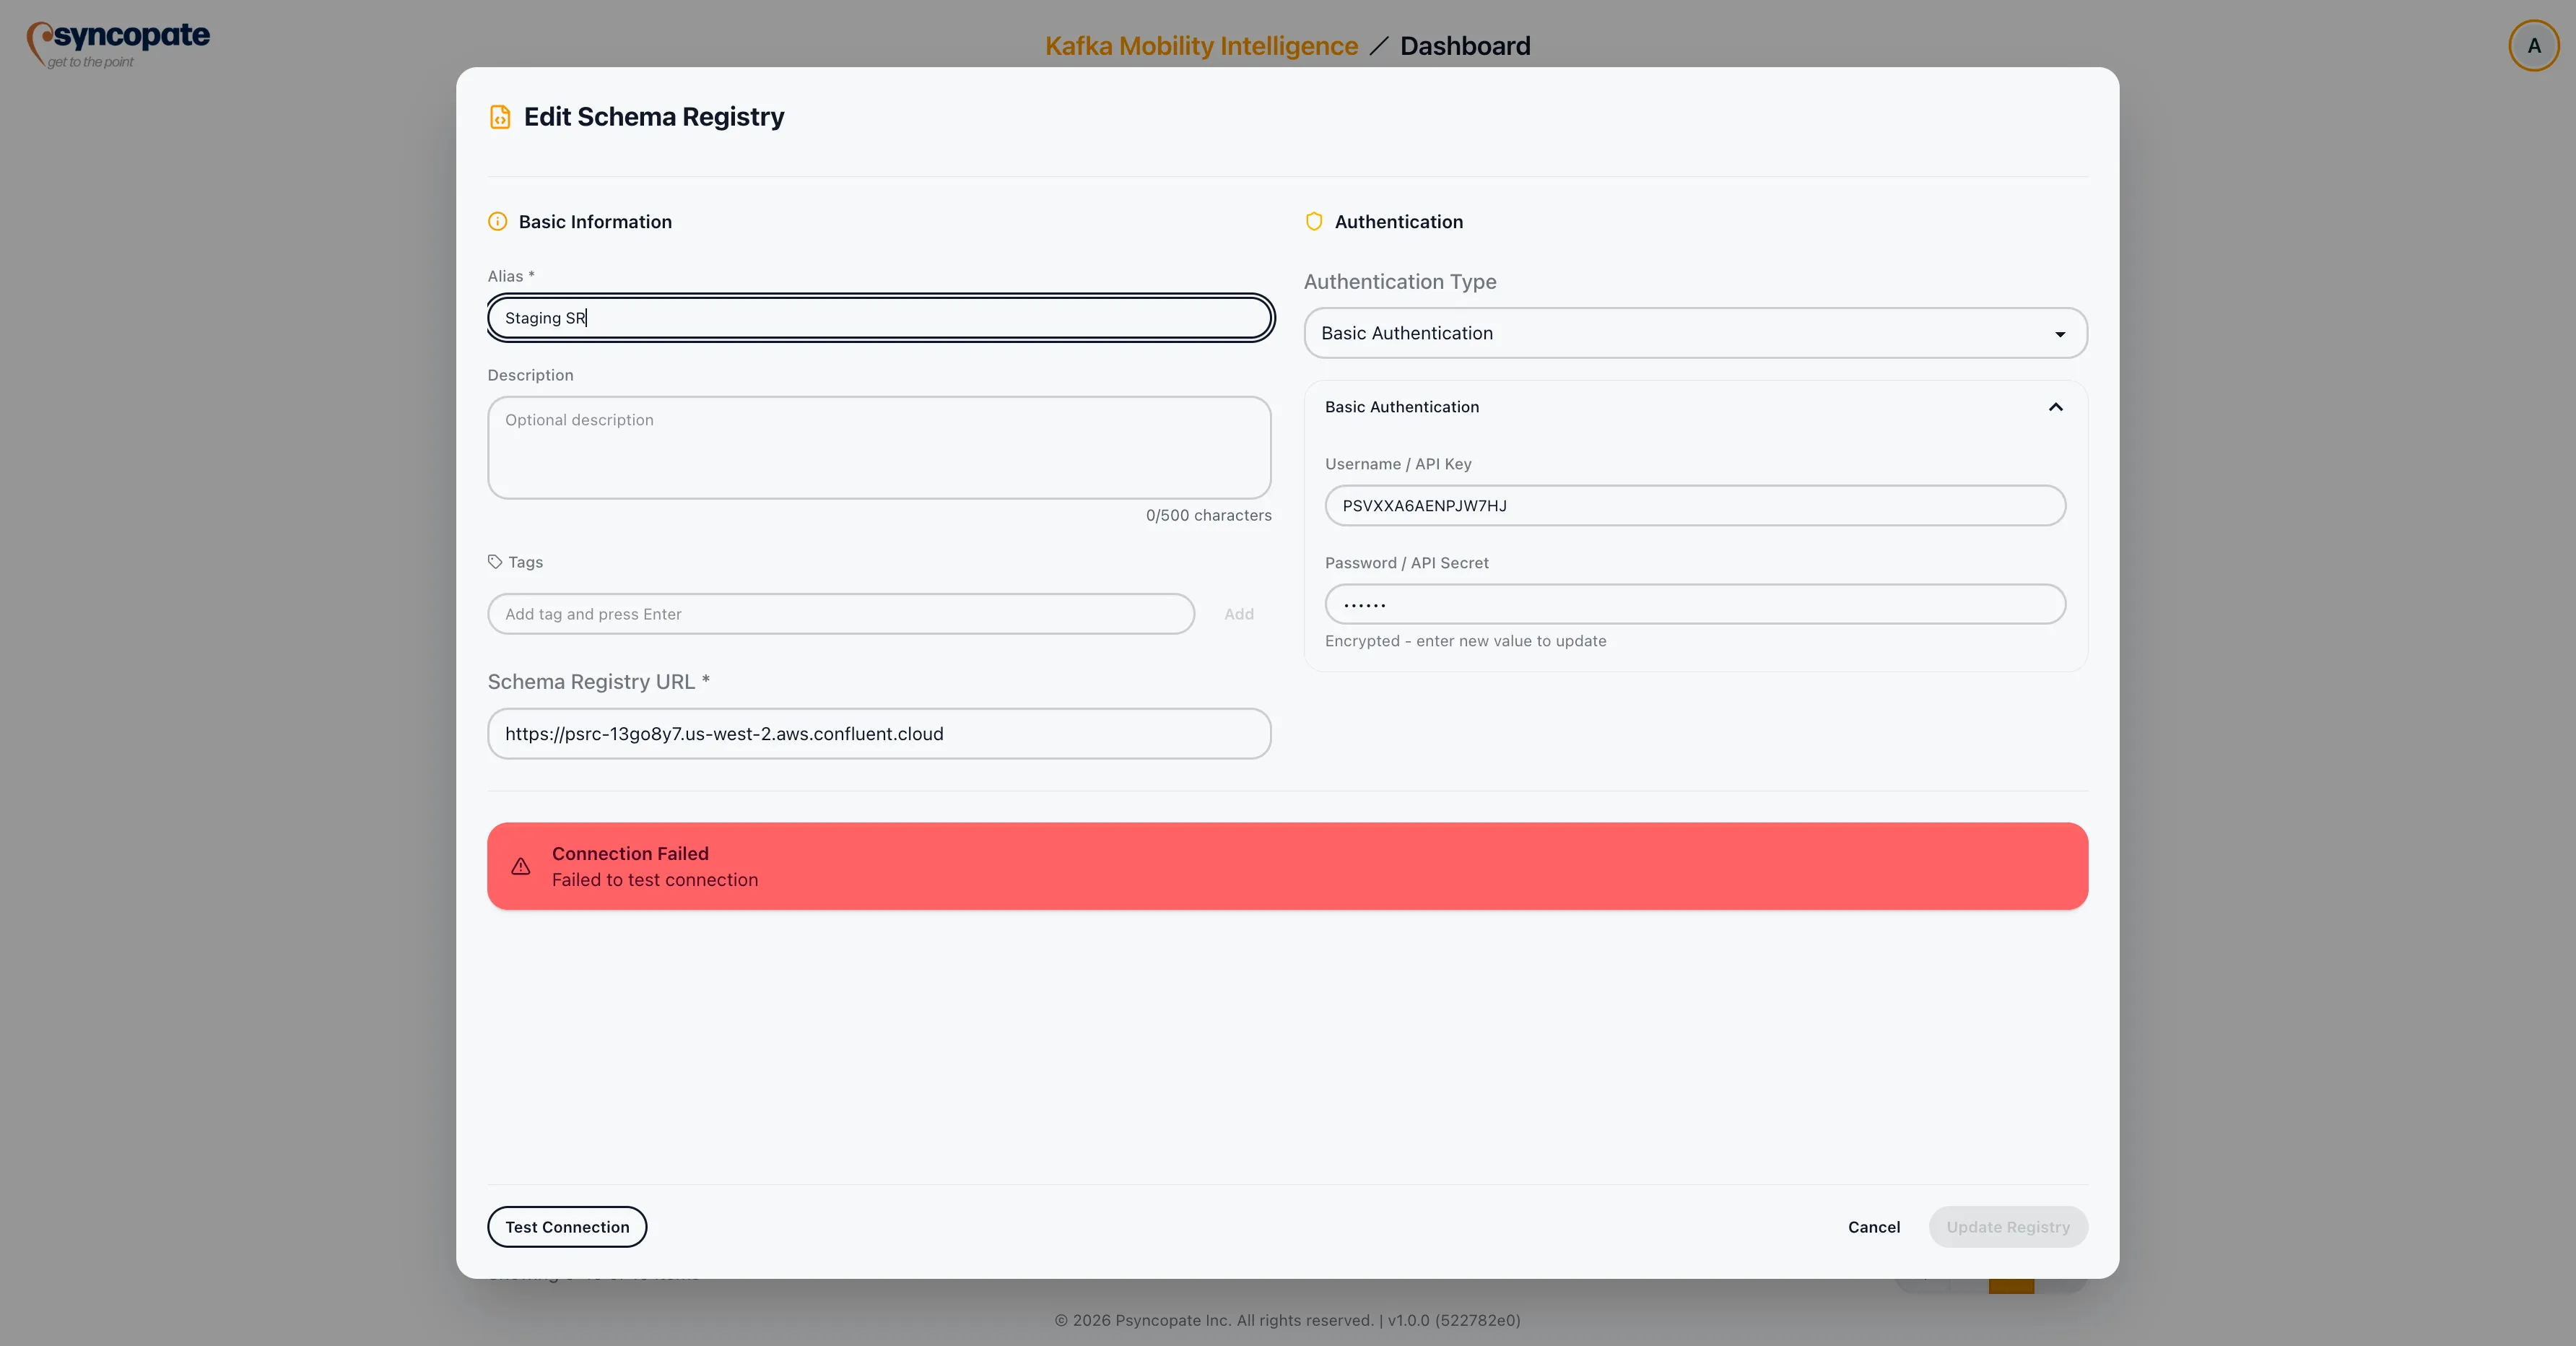Click the info icon next to Basic Information
Screen dimensions: 2576x1346
point(497,222)
